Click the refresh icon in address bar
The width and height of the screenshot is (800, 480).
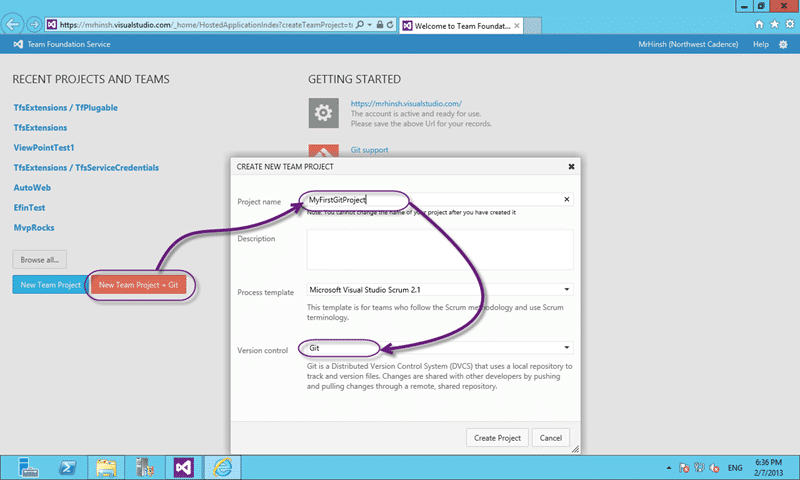[390, 24]
